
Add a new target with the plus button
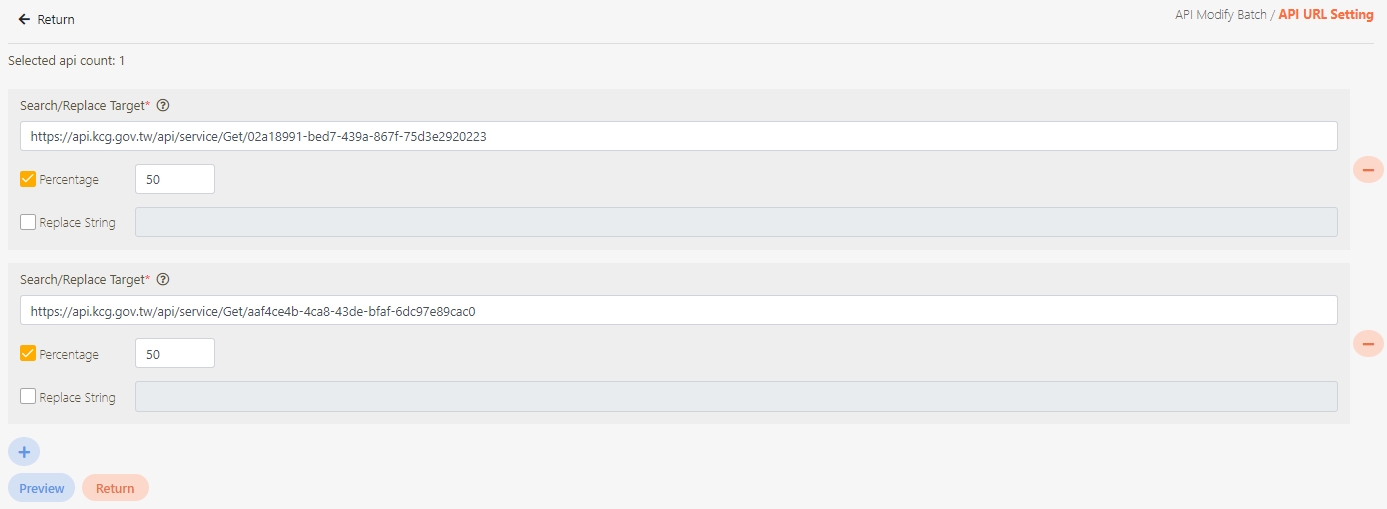(24, 452)
